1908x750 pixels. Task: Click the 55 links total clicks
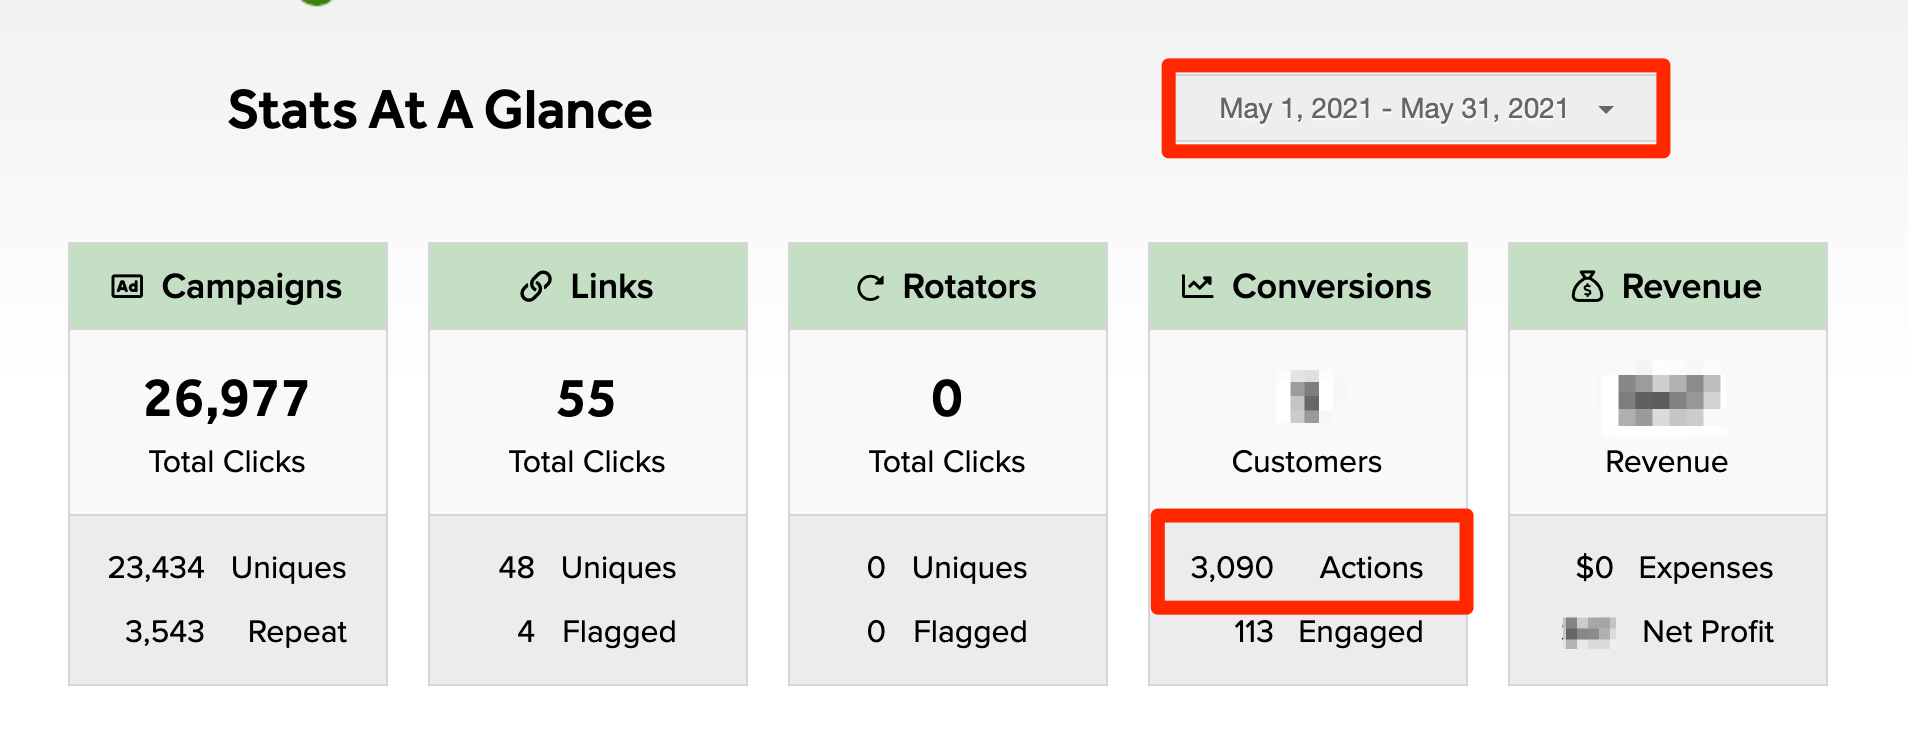click(x=587, y=399)
